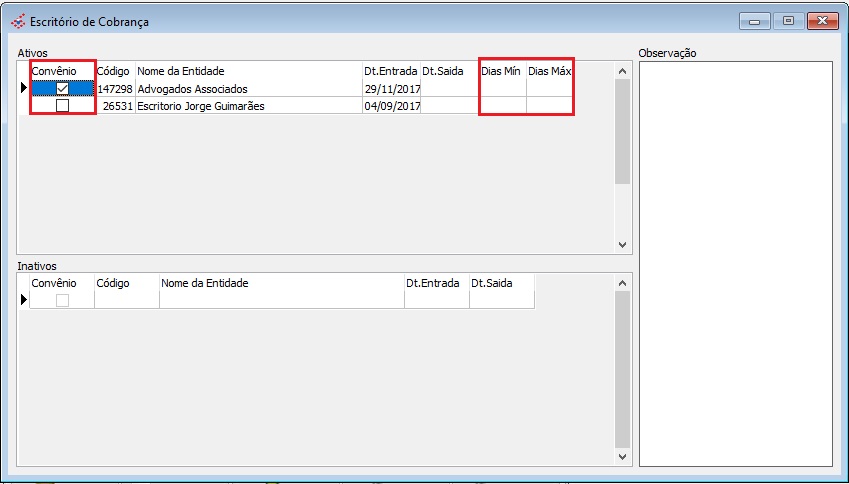
Task: Maximize the Escritório de Cobrança window
Action: [788, 21]
